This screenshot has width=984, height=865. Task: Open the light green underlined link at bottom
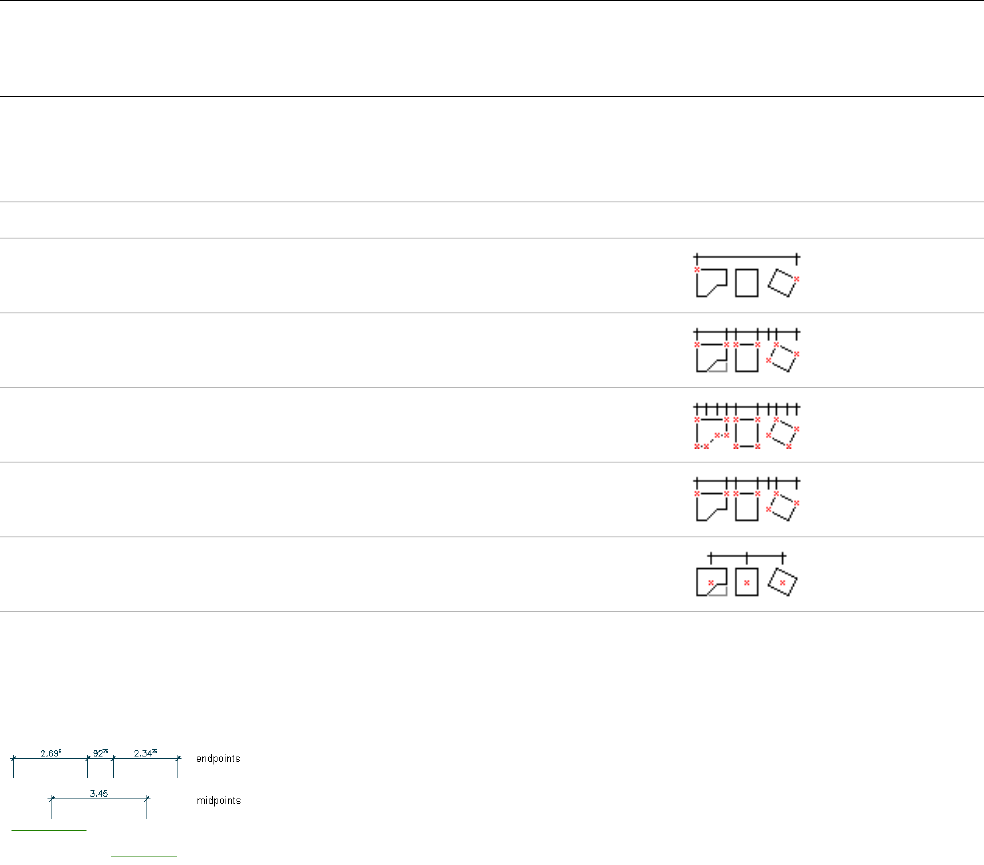pyautogui.click(x=143, y=856)
